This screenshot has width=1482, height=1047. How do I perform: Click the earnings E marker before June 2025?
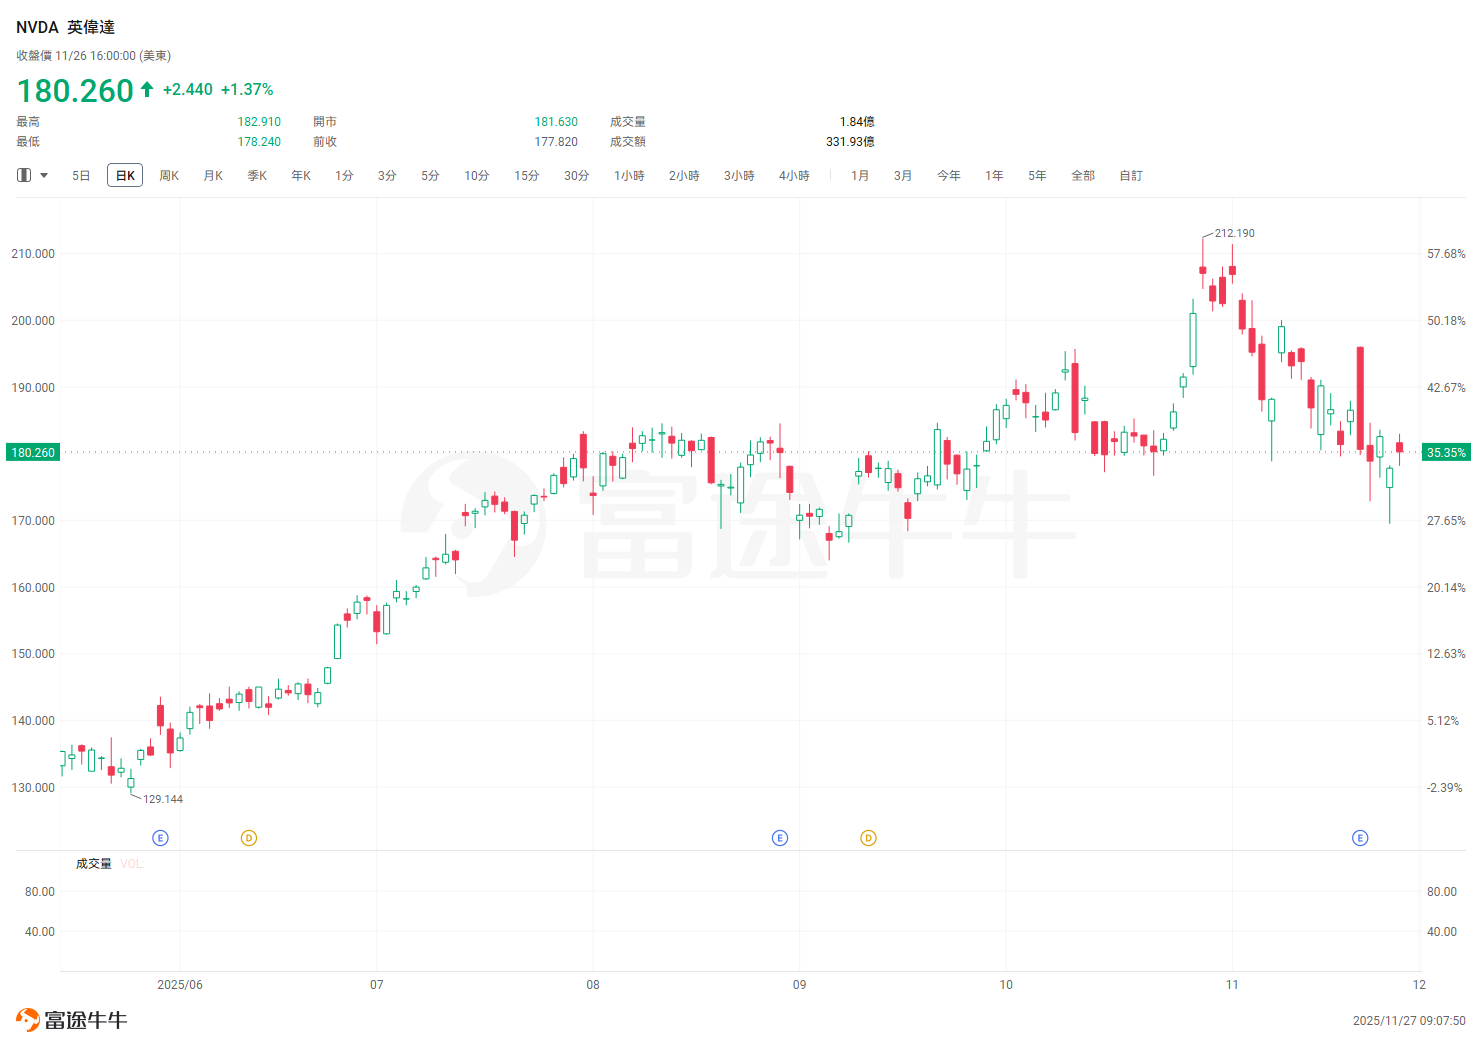[160, 838]
